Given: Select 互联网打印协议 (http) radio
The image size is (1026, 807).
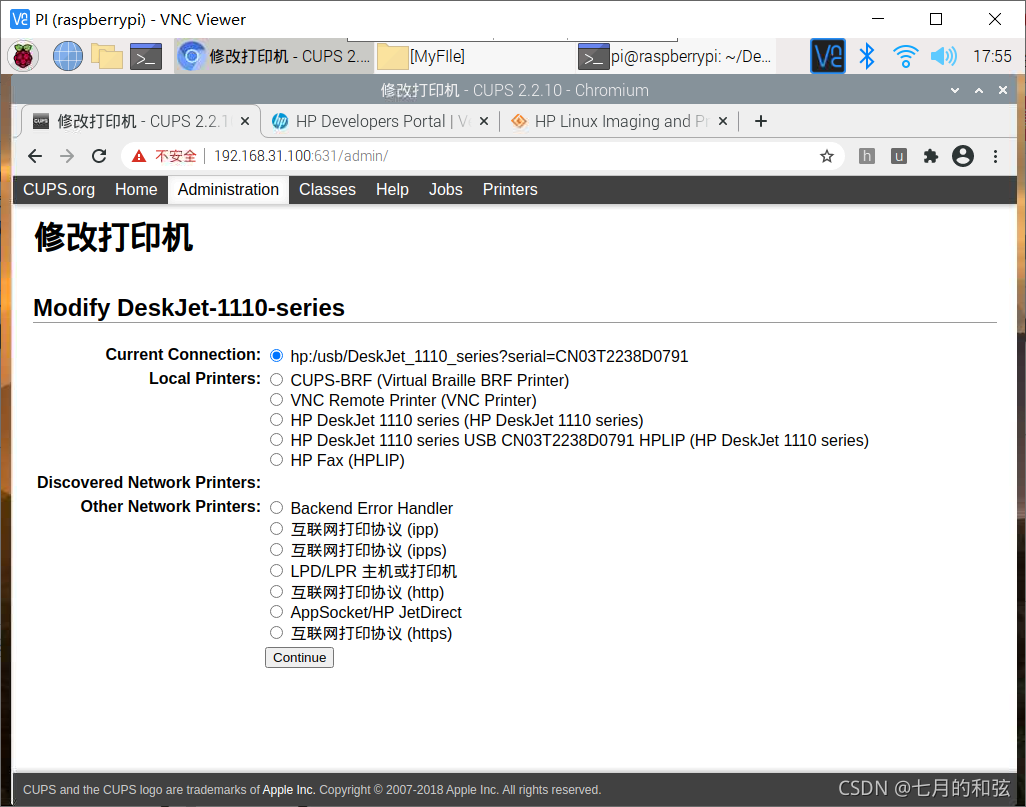Looking at the screenshot, I should click(277, 591).
